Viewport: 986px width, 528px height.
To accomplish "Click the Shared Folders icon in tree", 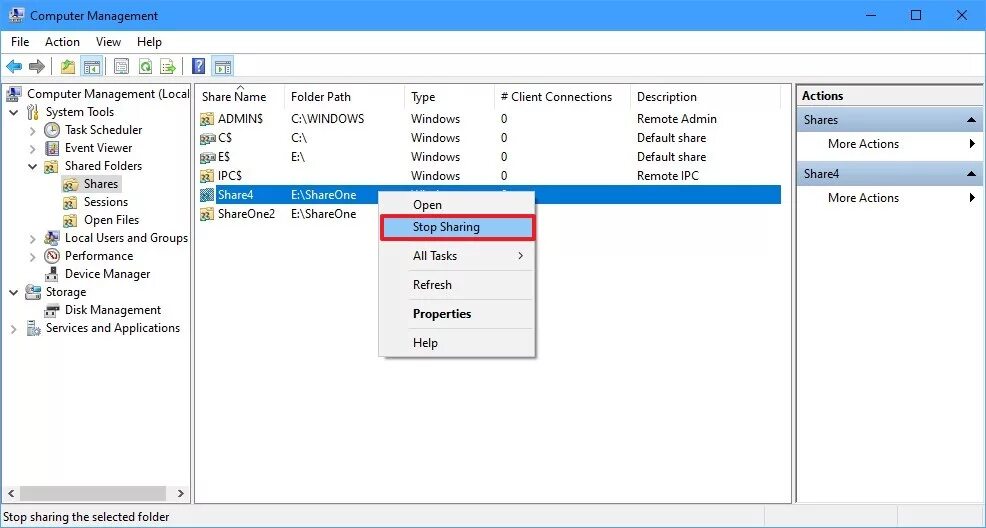I will point(52,166).
